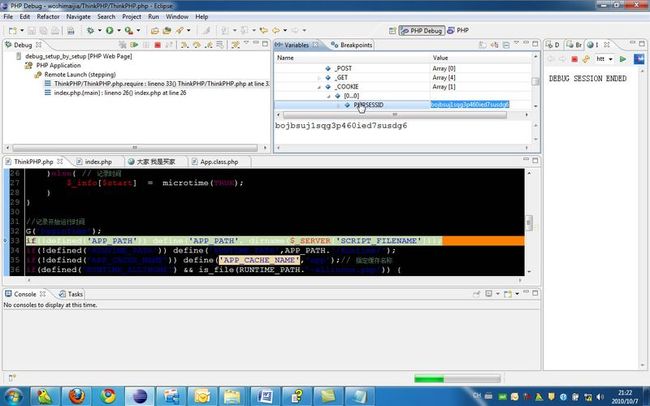
Task: Close the ThinkPHP.php editor tab
Action: (60, 161)
